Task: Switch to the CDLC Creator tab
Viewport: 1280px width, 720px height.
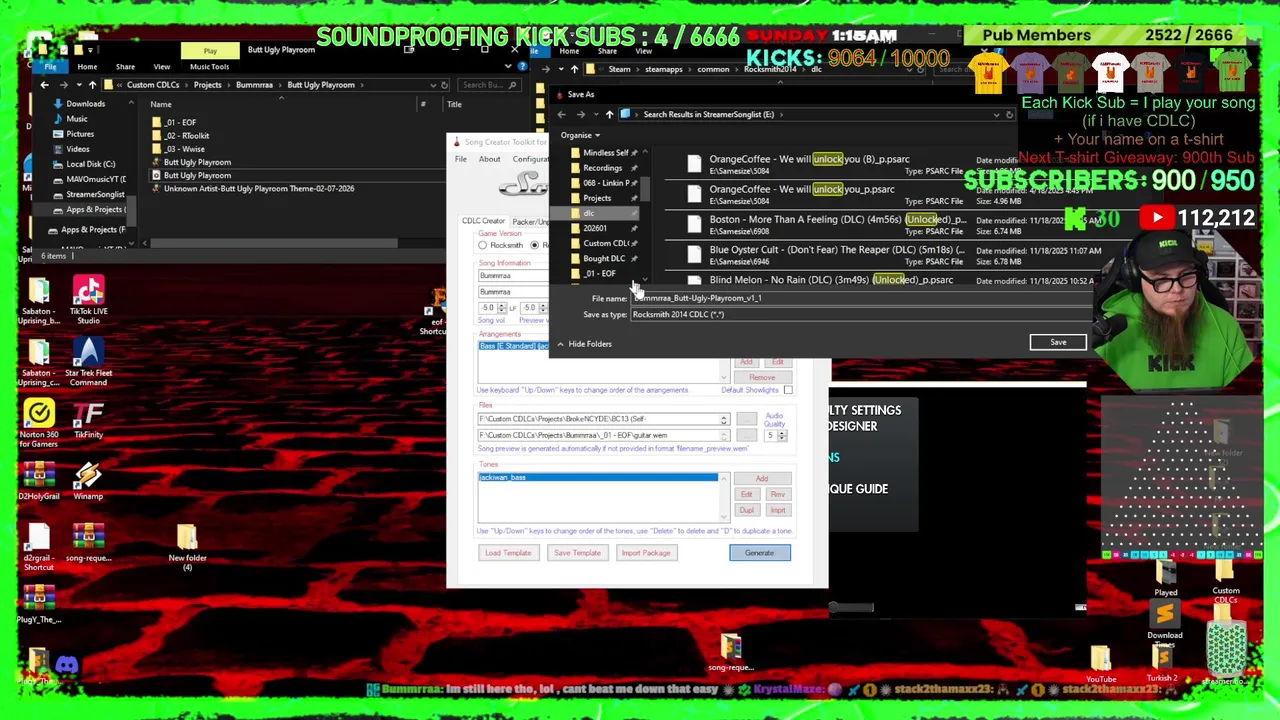Action: [483, 221]
